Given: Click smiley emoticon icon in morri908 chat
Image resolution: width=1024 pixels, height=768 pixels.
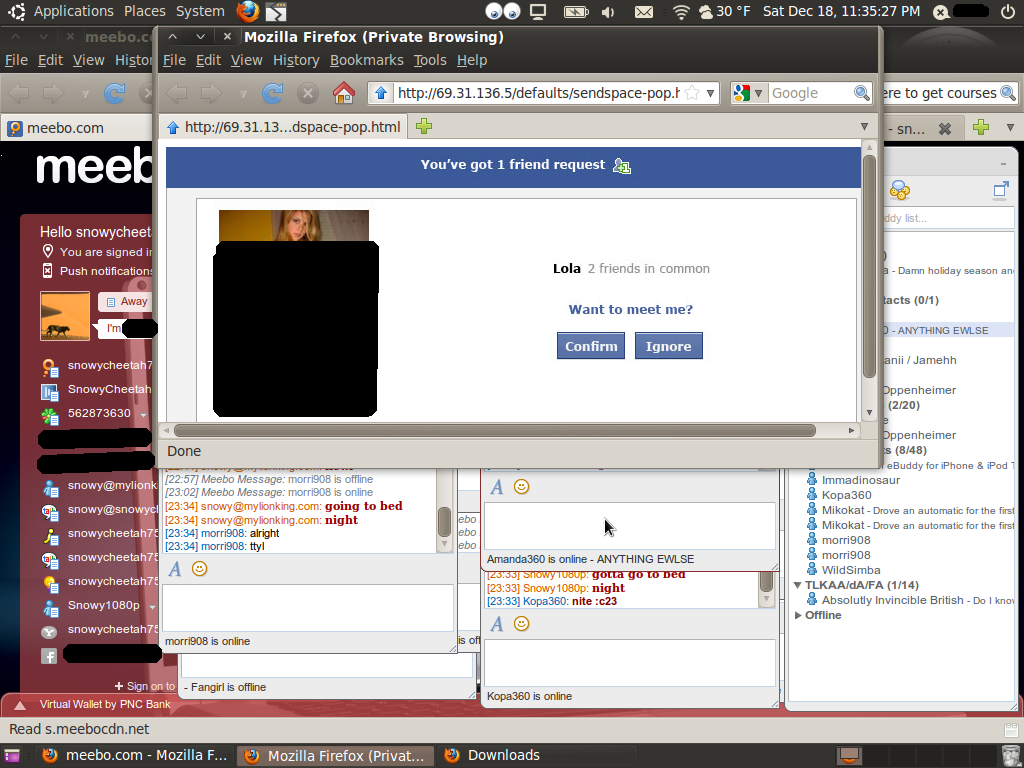Looking at the screenshot, I should (200, 569).
